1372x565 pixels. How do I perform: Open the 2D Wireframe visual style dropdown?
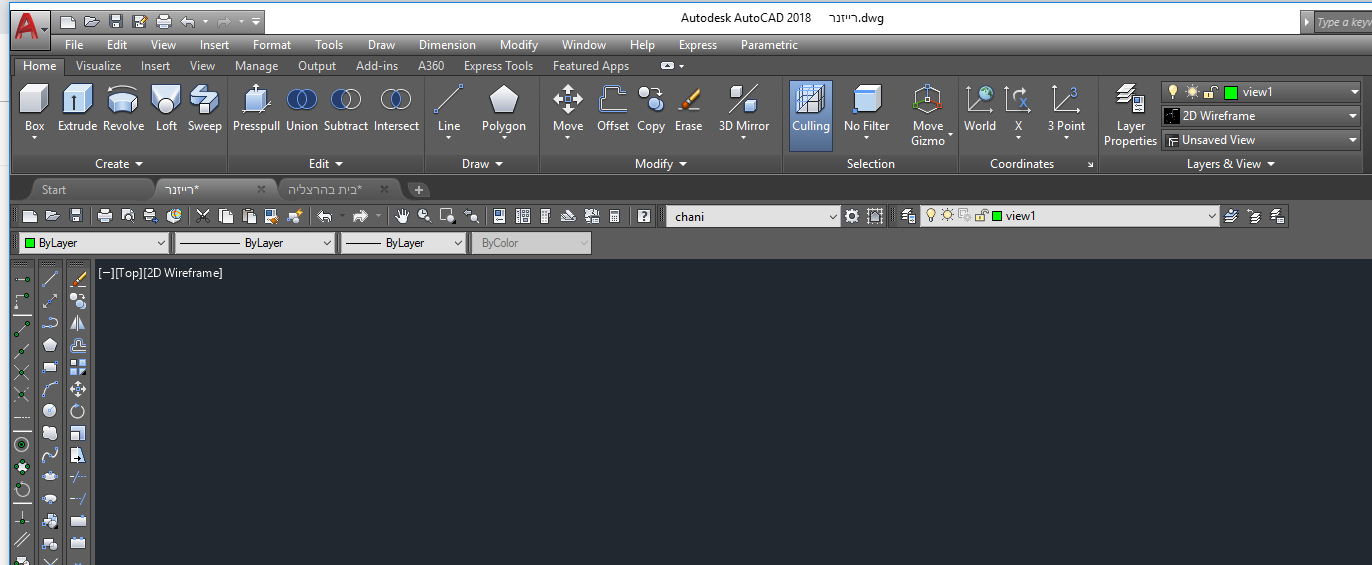tap(1261, 116)
